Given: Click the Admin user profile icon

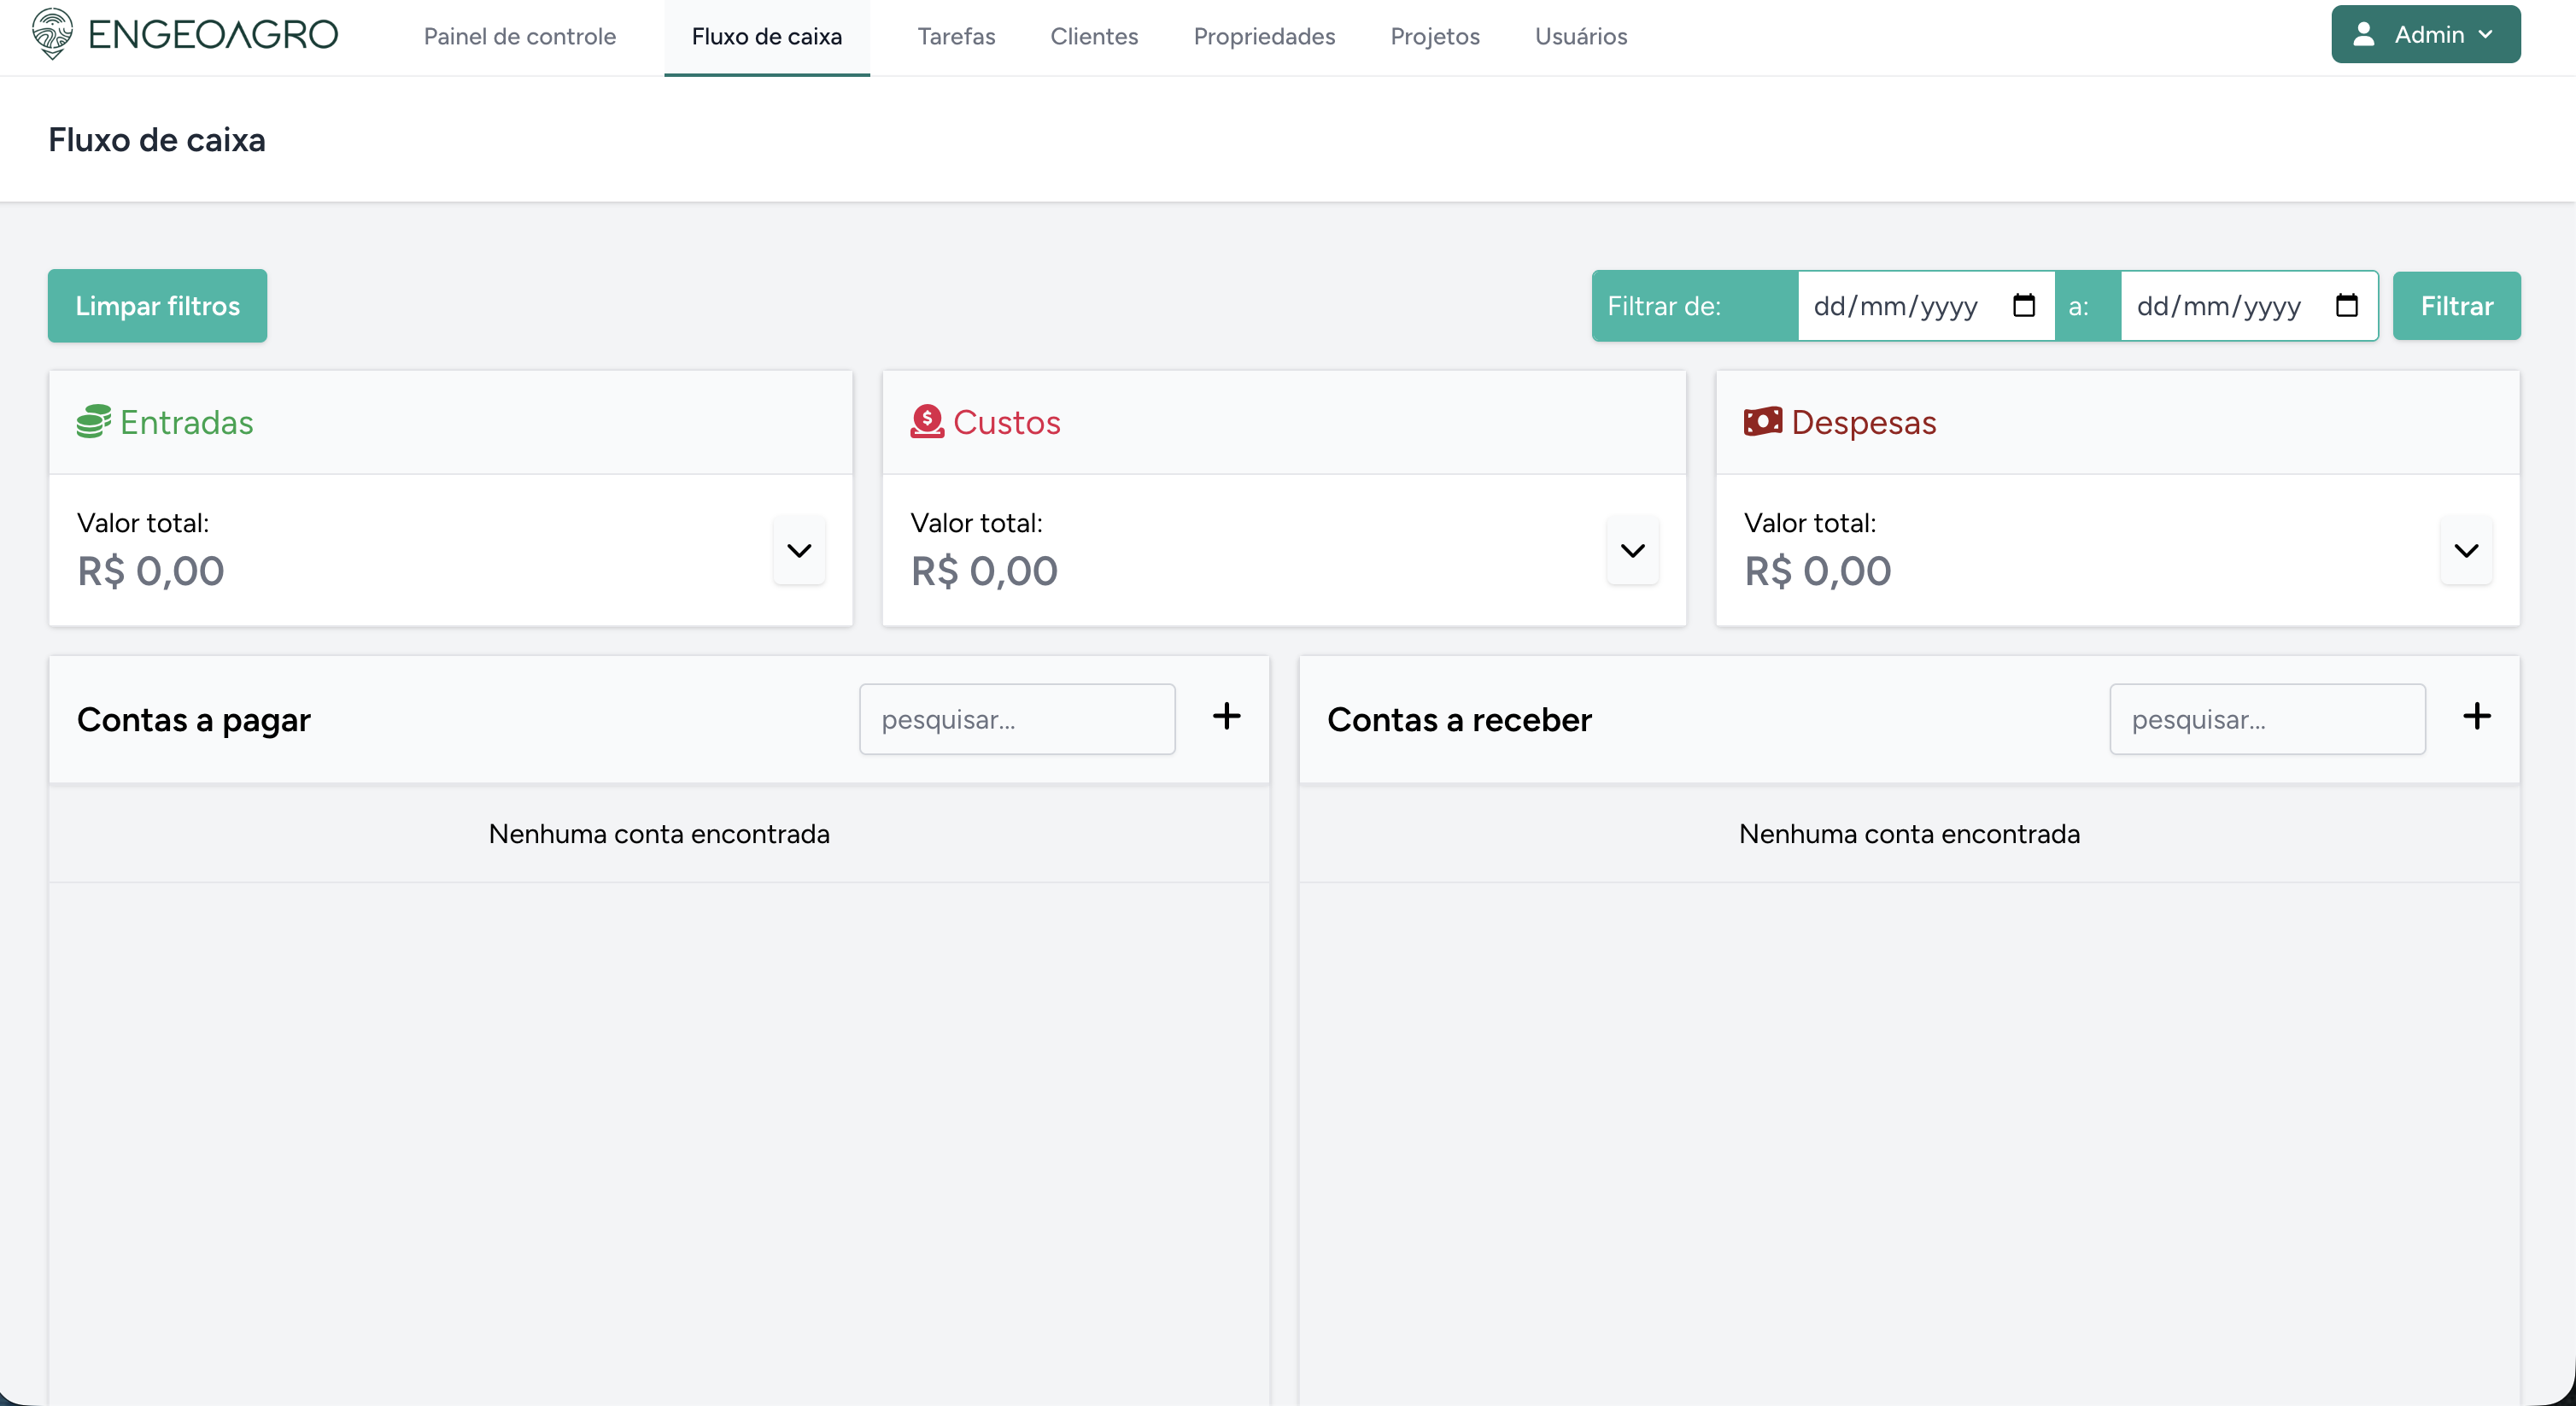Looking at the screenshot, I should coord(2364,35).
